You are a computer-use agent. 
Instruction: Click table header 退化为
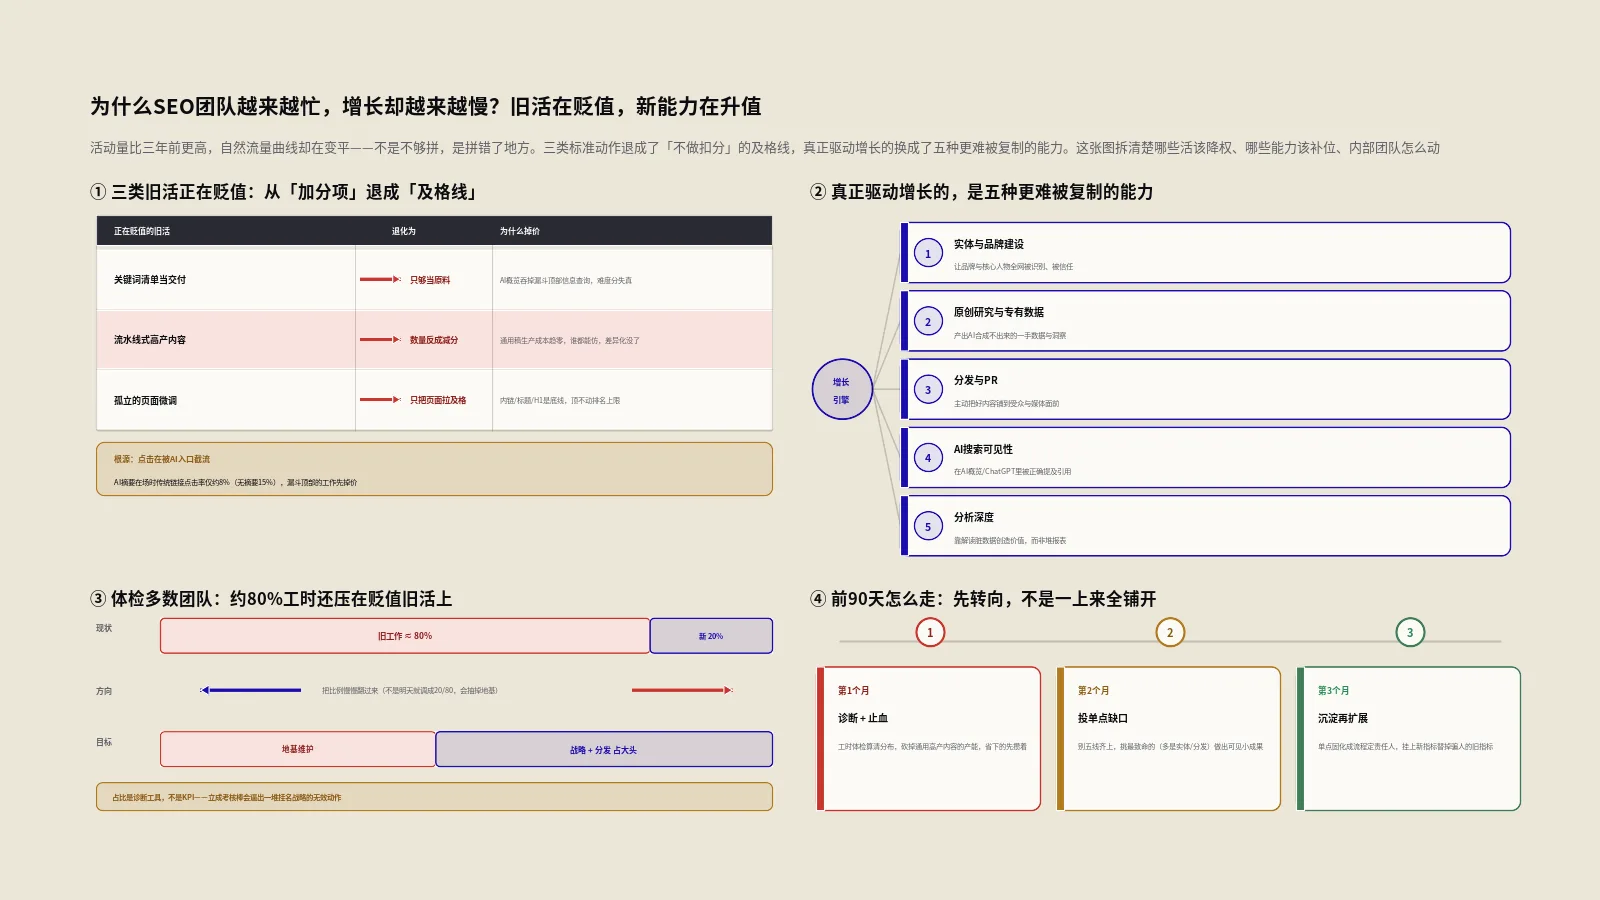(x=403, y=231)
